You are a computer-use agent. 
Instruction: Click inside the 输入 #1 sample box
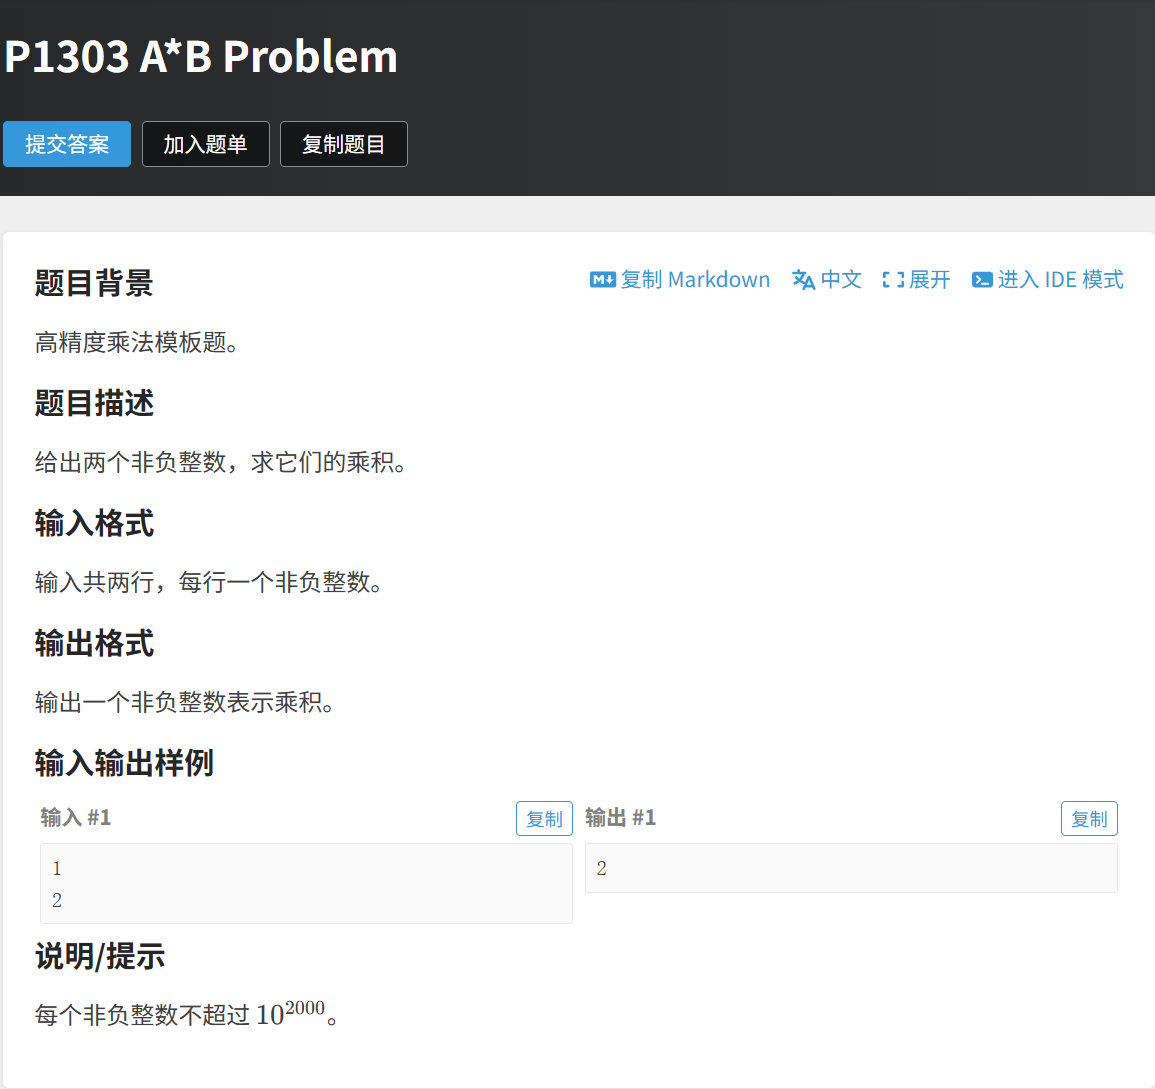click(306, 883)
